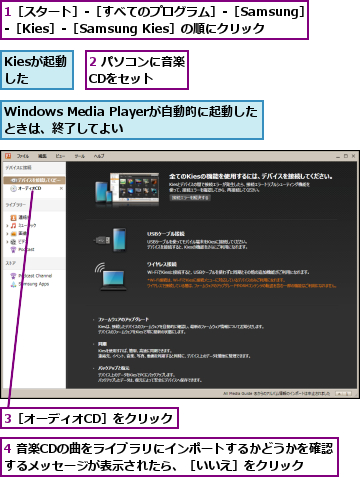Viewport: 360px width, 477px height.
Task: Open Podcast Channel in the store section
Action: [x=31, y=276]
